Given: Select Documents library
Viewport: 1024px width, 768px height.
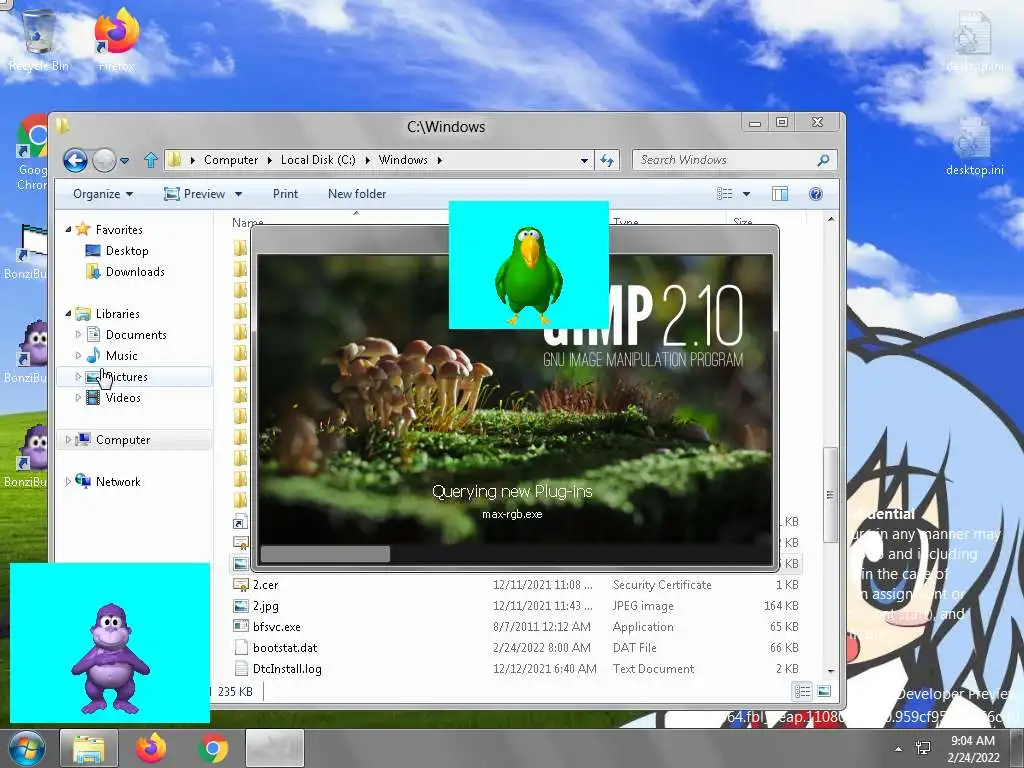Looking at the screenshot, I should tap(136, 334).
